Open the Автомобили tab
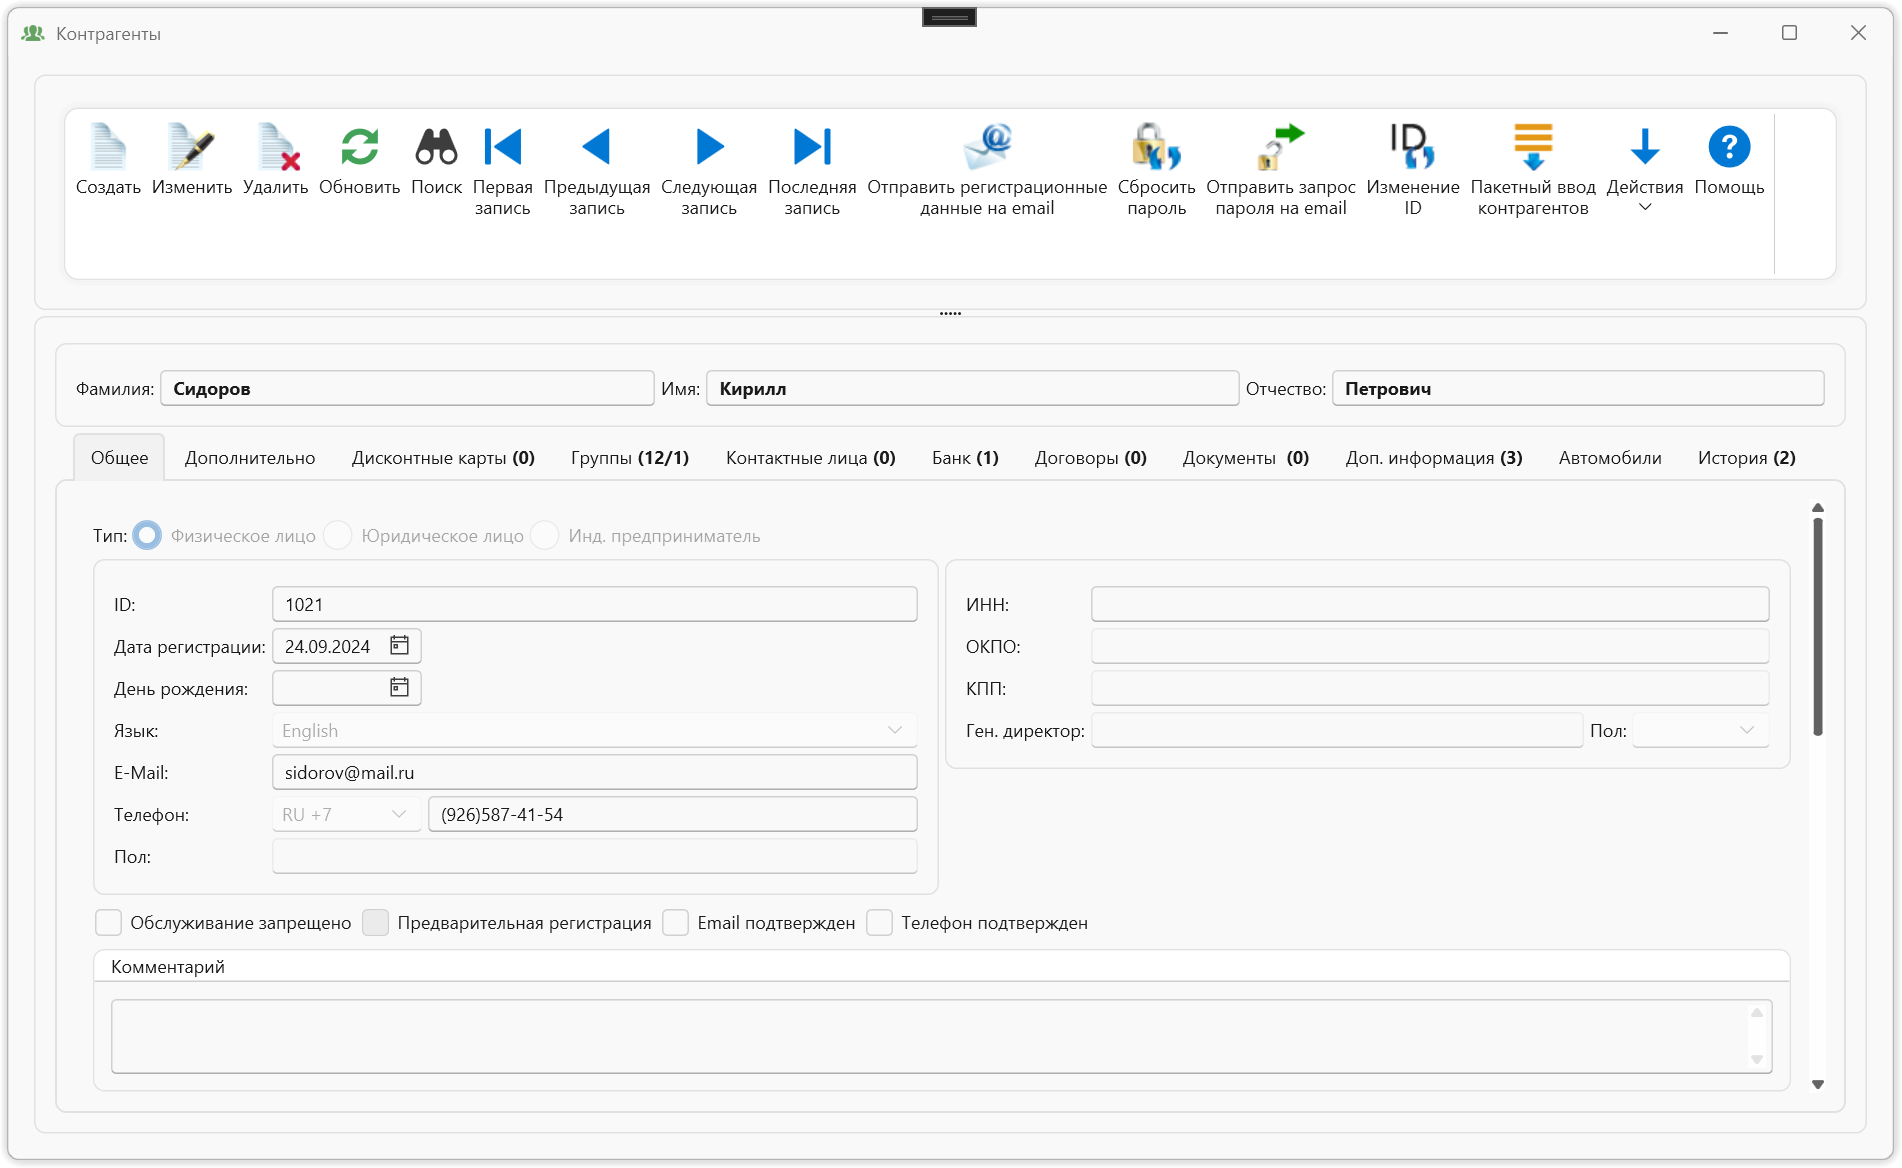The height and width of the screenshot is (1168, 1902). coord(1610,457)
